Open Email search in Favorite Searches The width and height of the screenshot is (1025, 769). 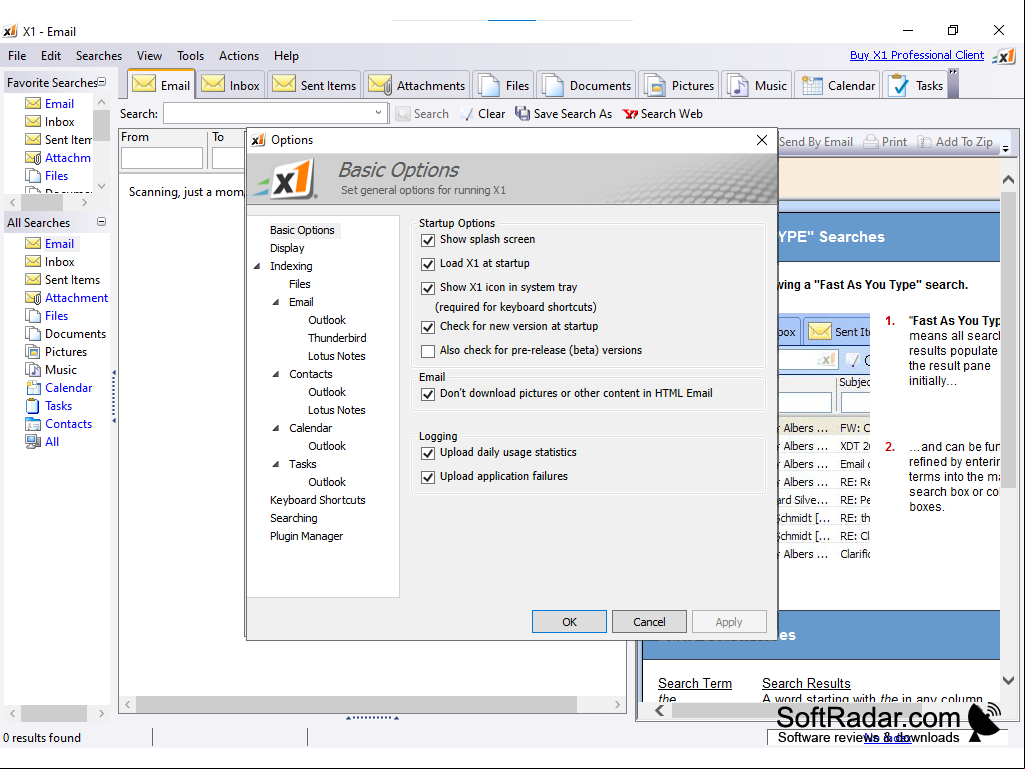(x=50, y=103)
